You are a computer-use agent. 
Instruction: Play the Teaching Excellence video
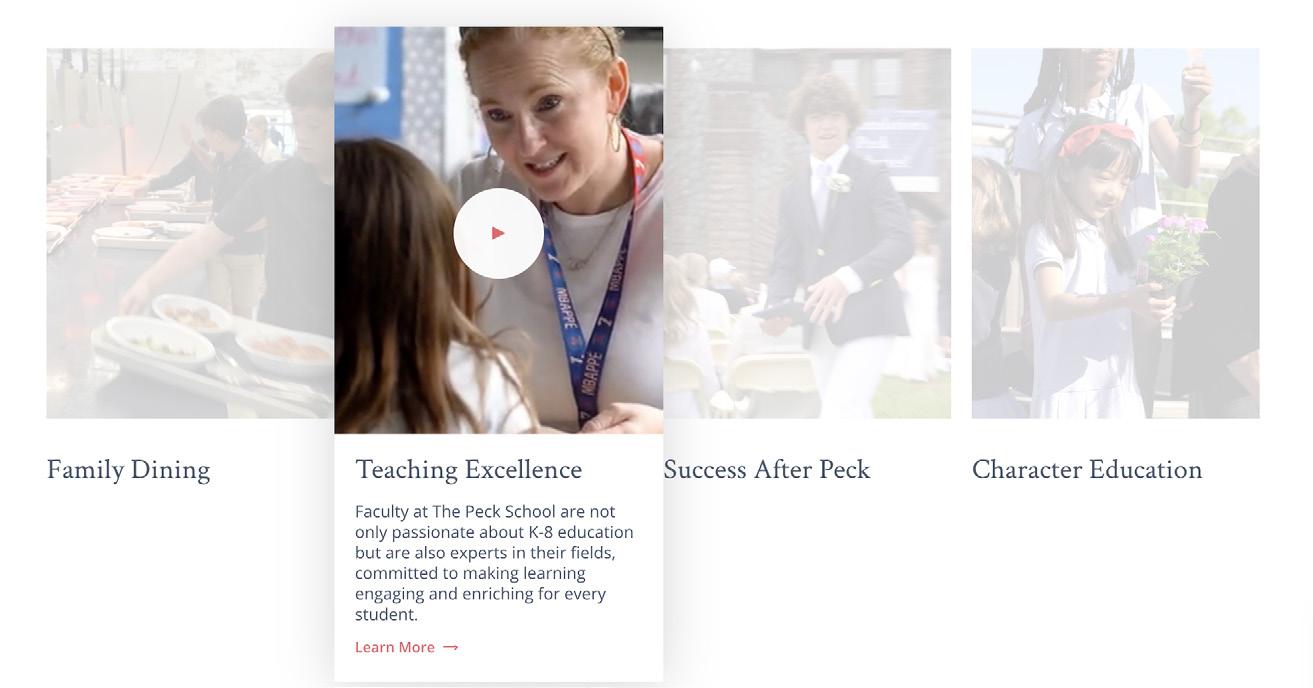click(x=498, y=233)
